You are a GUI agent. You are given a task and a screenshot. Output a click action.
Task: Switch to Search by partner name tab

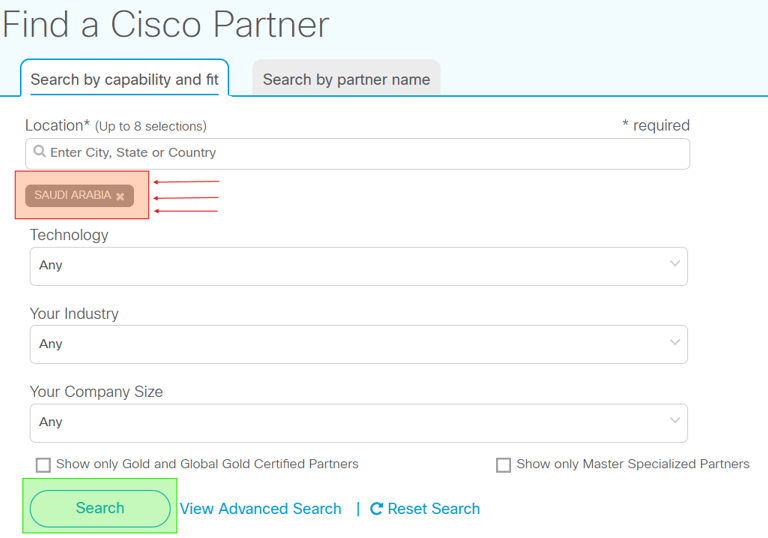pos(346,79)
